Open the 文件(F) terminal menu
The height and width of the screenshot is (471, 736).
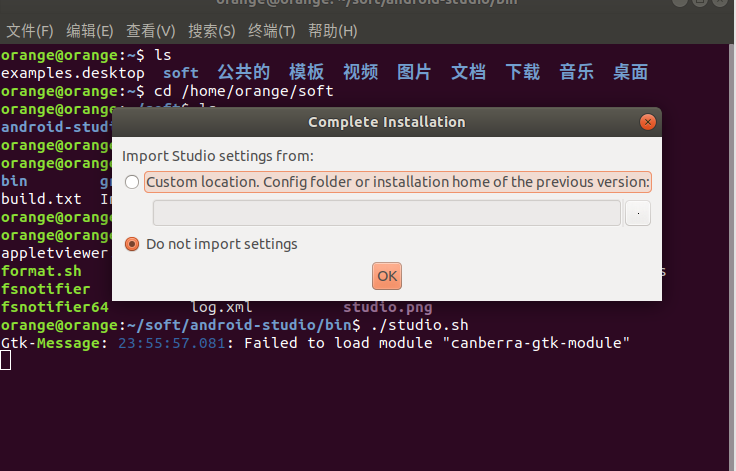[30, 31]
